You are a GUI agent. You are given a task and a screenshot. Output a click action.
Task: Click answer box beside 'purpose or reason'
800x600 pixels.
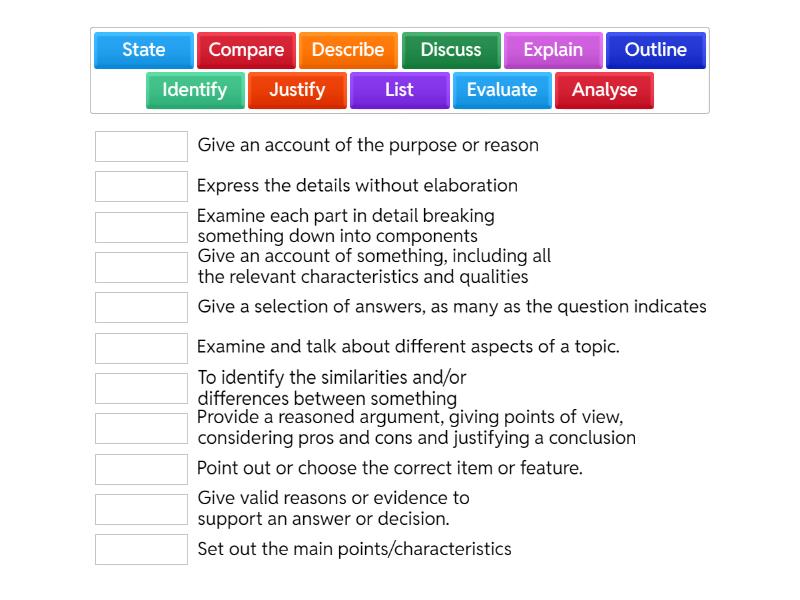pos(141,146)
